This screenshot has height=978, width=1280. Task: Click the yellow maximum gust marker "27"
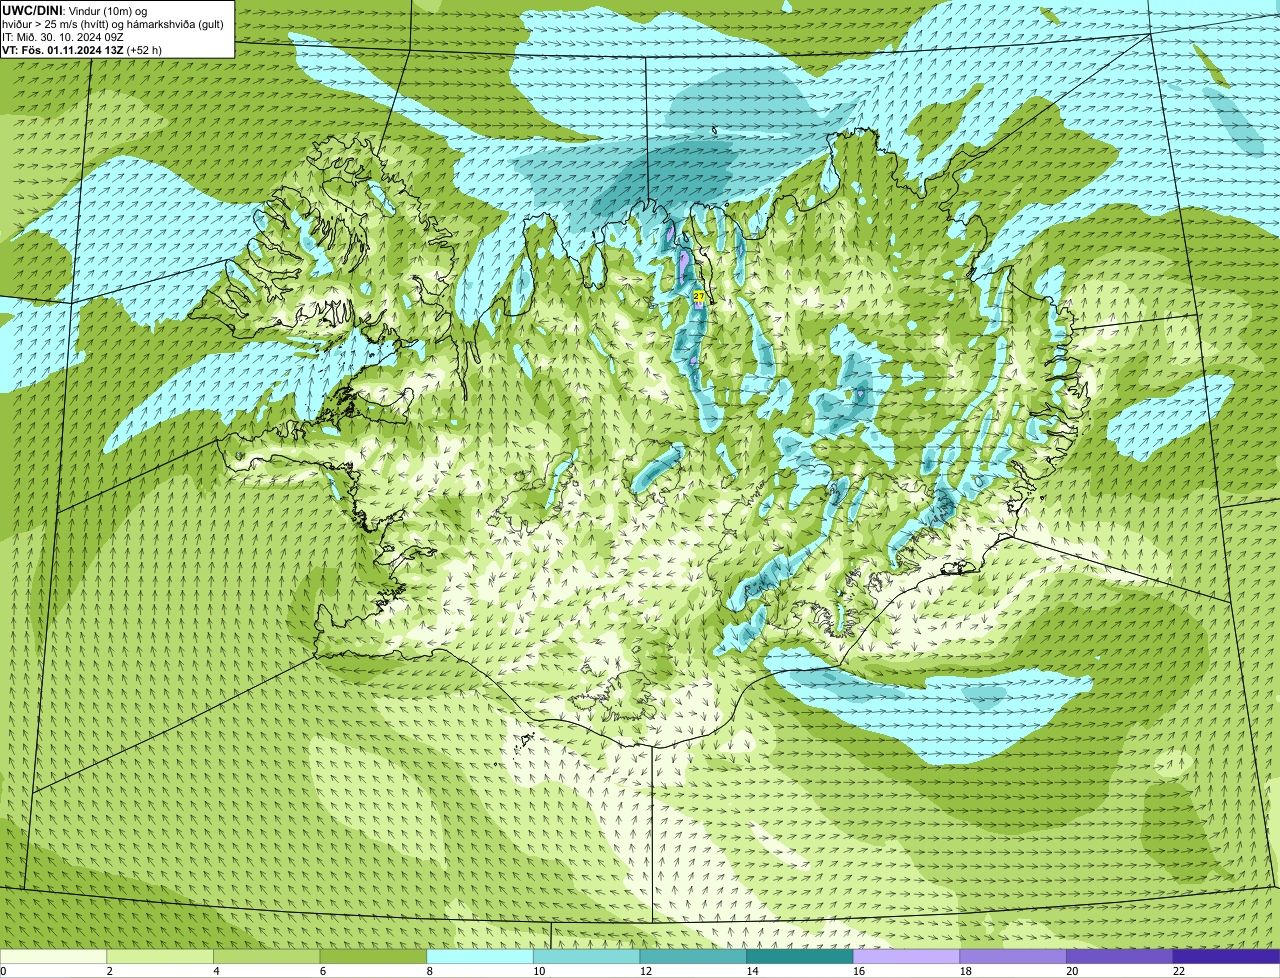pos(699,296)
